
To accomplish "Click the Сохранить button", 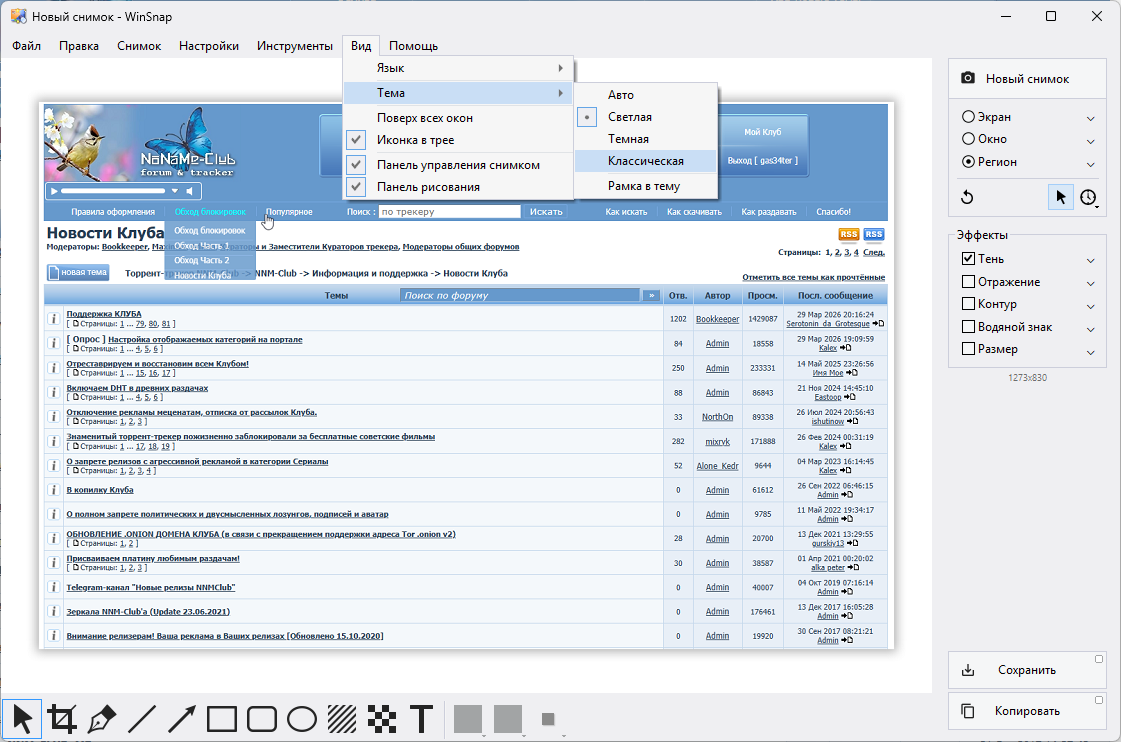I will pyautogui.click(x=1026, y=670).
